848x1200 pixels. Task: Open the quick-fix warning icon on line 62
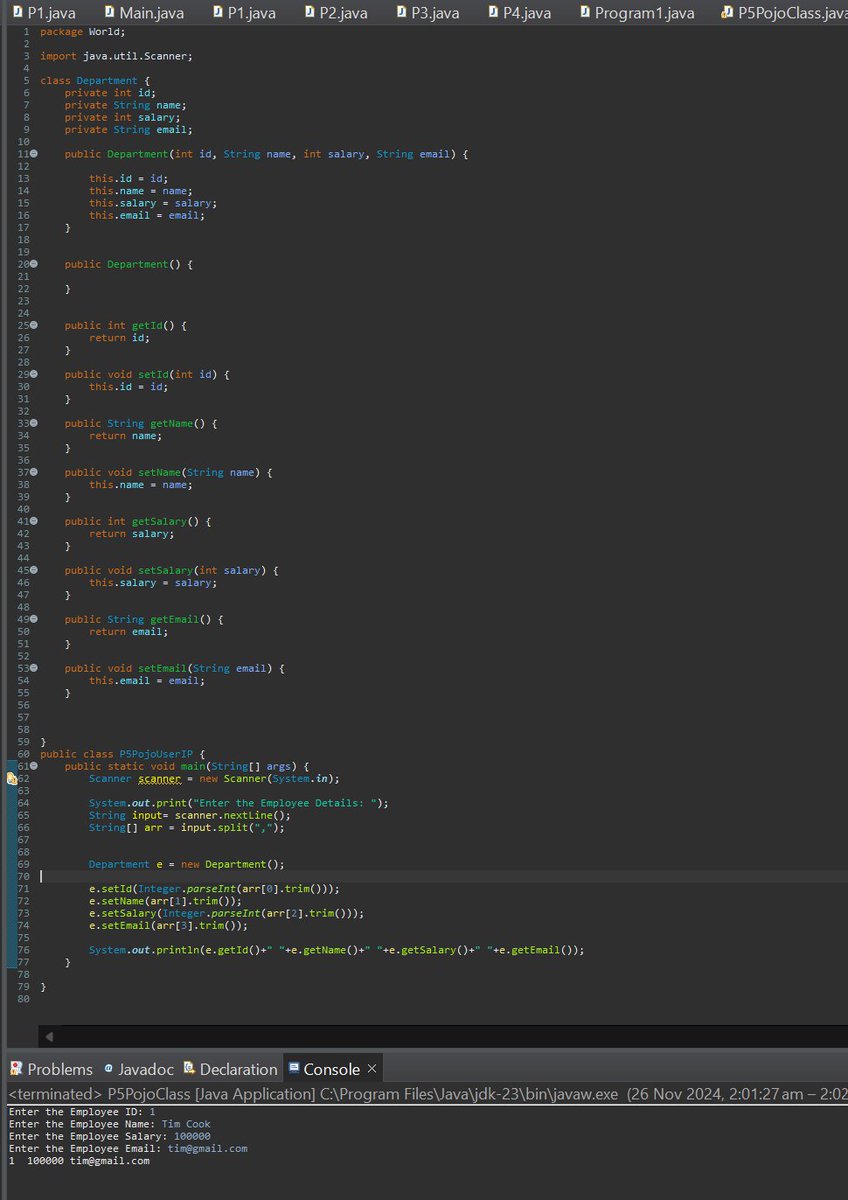pos(11,778)
